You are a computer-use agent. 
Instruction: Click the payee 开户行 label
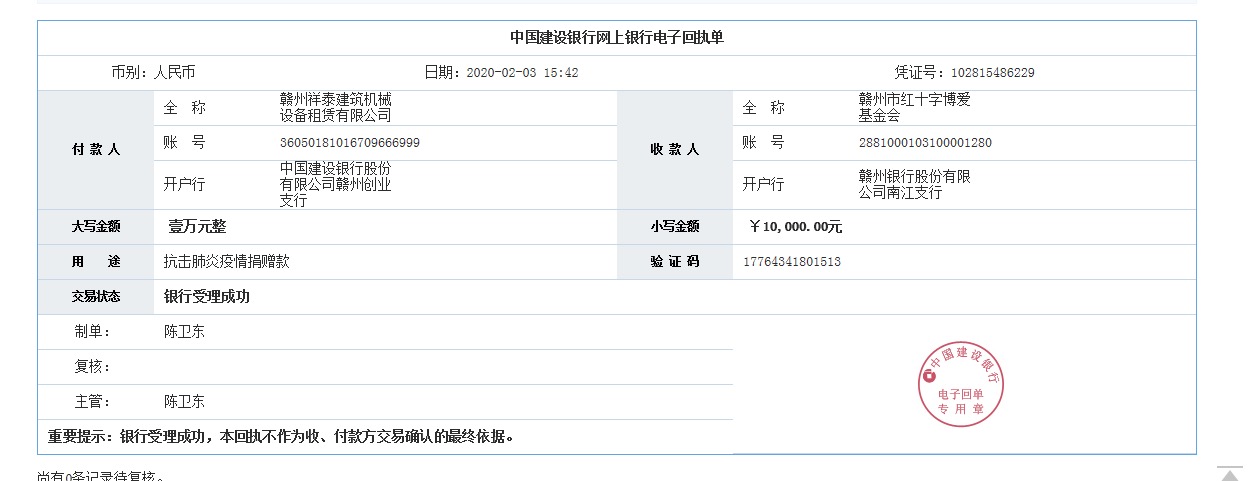763,184
